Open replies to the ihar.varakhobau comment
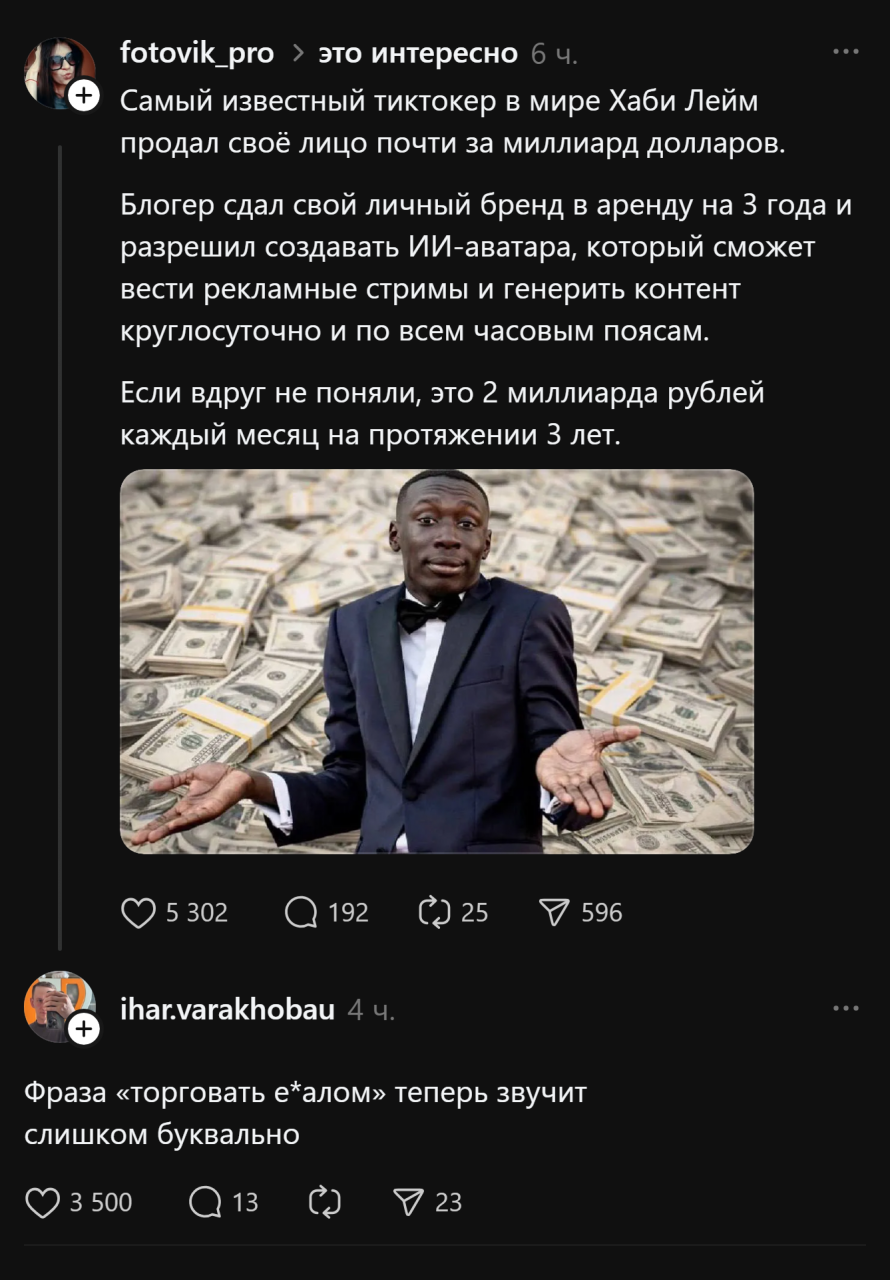The width and height of the screenshot is (890, 1280). pyautogui.click(x=205, y=1202)
